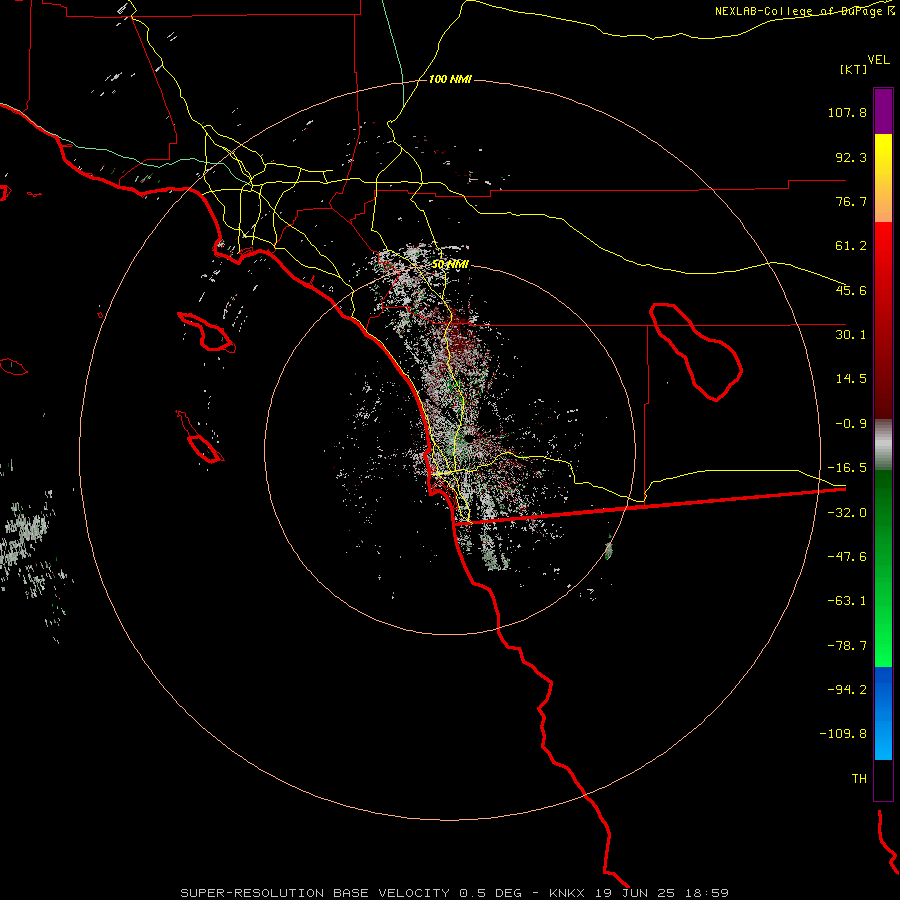Select the 45.6 scale value
Screen dimensions: 900x900
851,290
